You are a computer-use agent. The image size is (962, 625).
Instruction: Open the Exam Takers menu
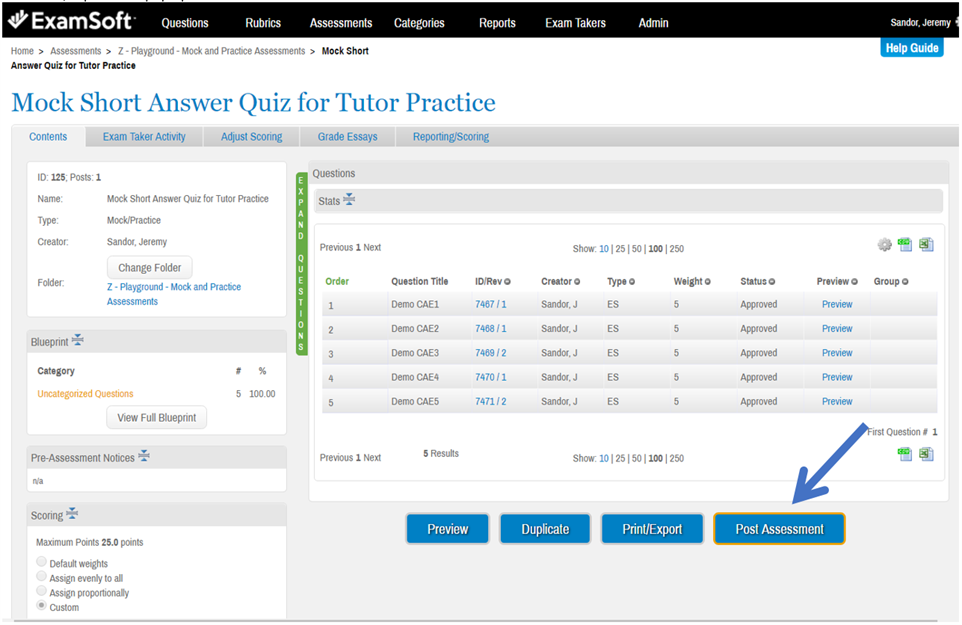(575, 23)
